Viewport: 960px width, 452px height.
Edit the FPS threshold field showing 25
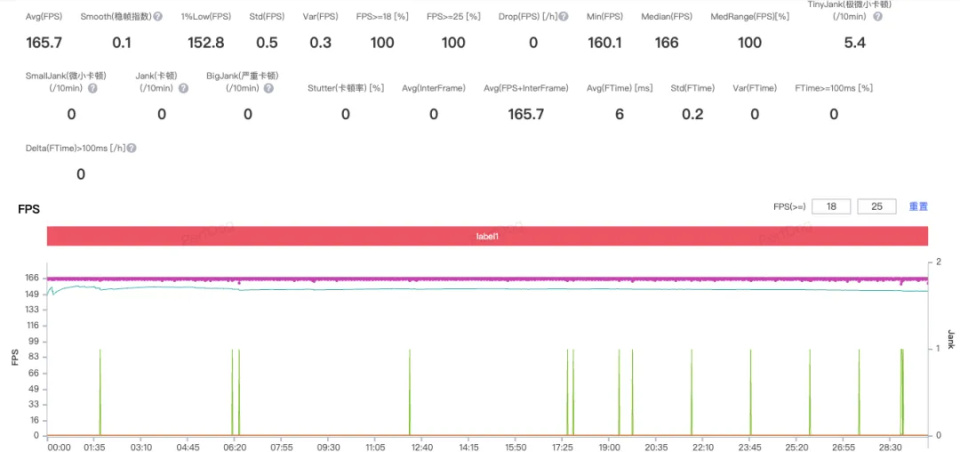877,206
